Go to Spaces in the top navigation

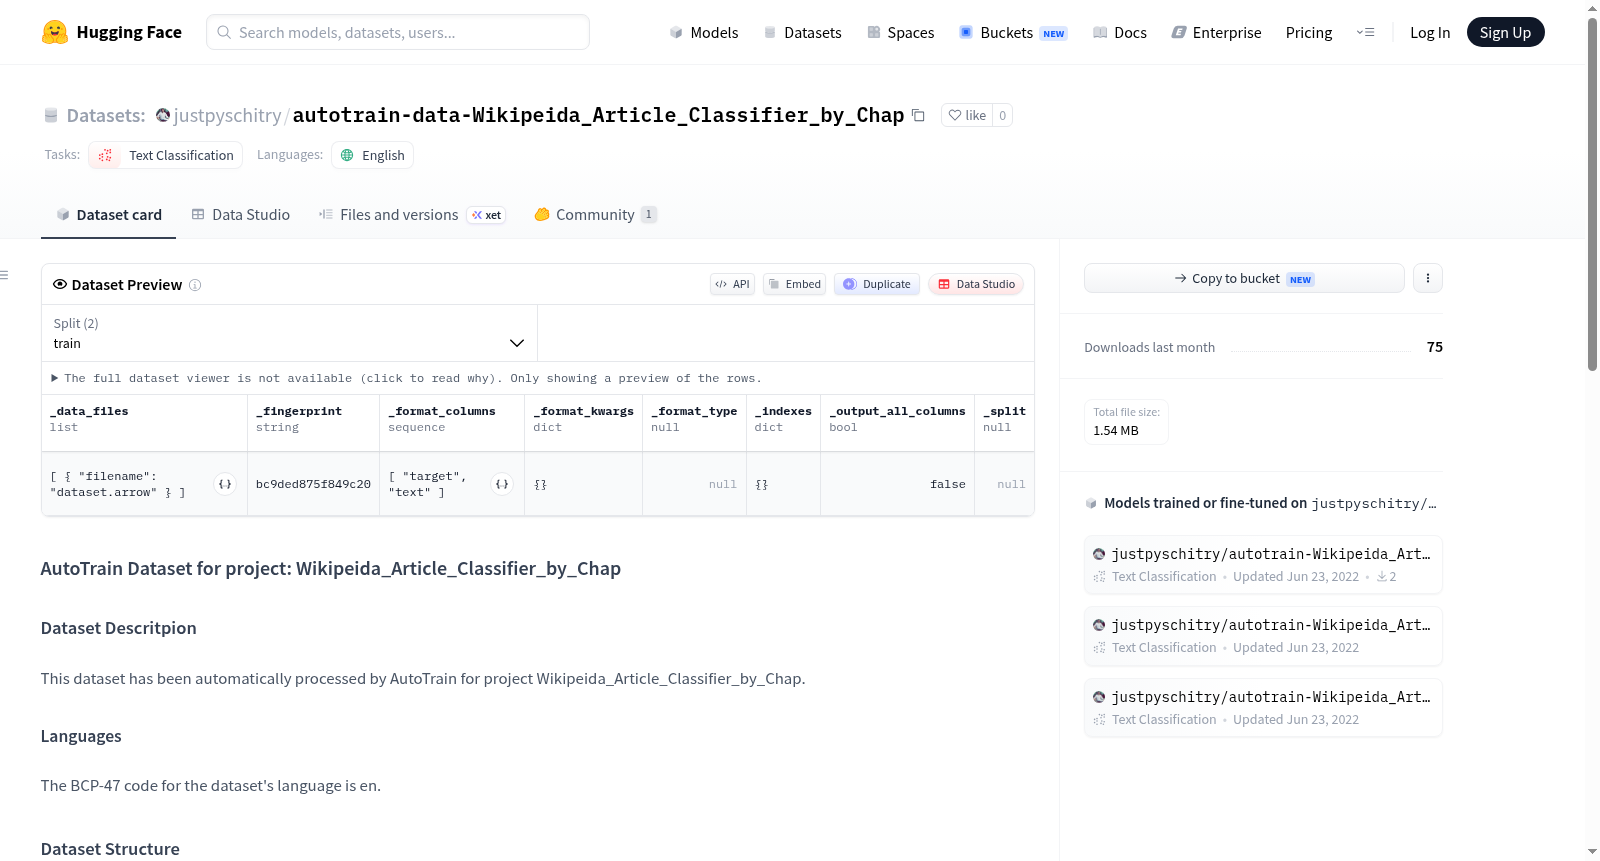900,33
